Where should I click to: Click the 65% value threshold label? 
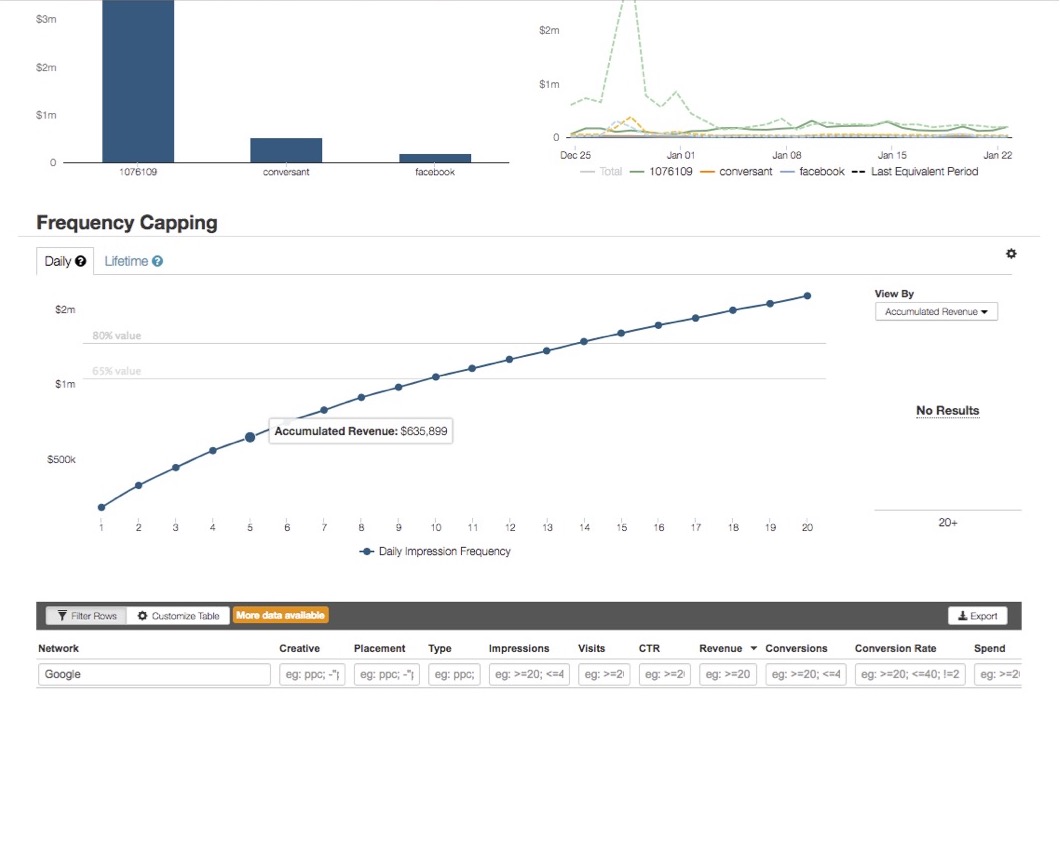click(117, 371)
